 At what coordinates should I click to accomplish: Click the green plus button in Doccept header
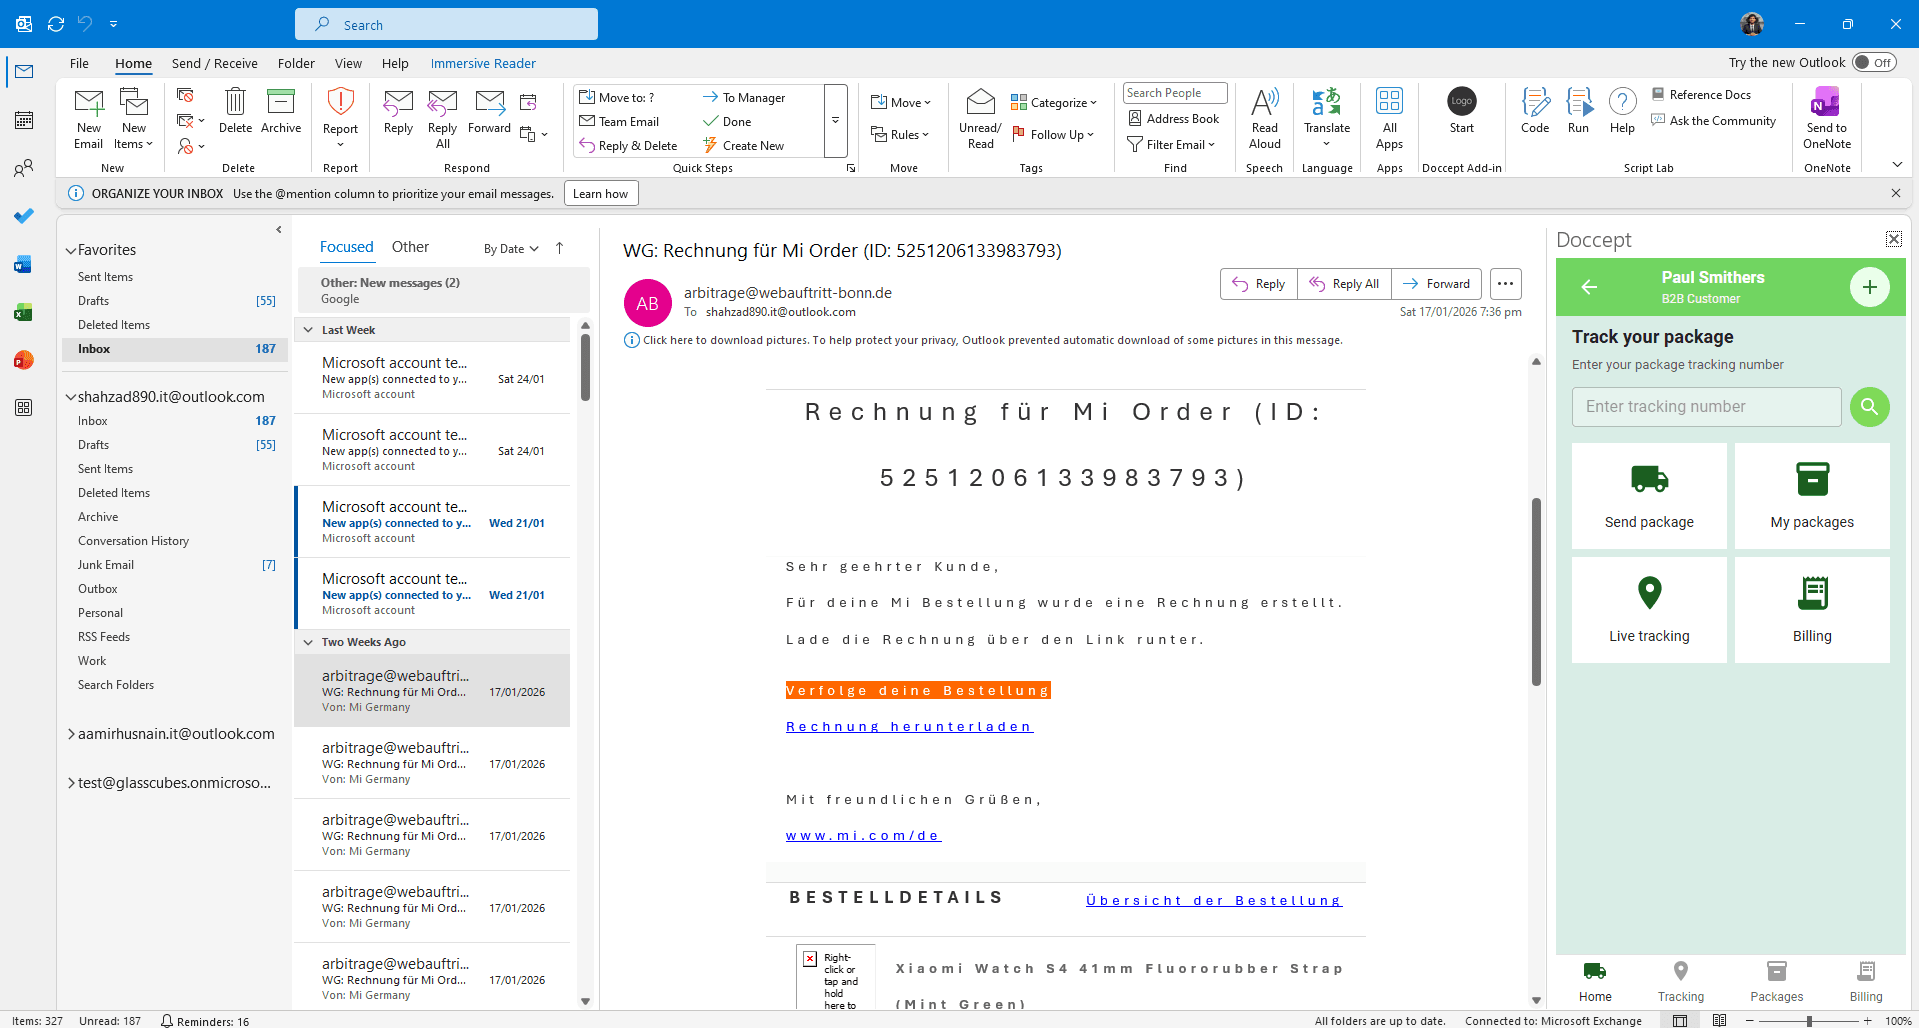click(x=1869, y=287)
